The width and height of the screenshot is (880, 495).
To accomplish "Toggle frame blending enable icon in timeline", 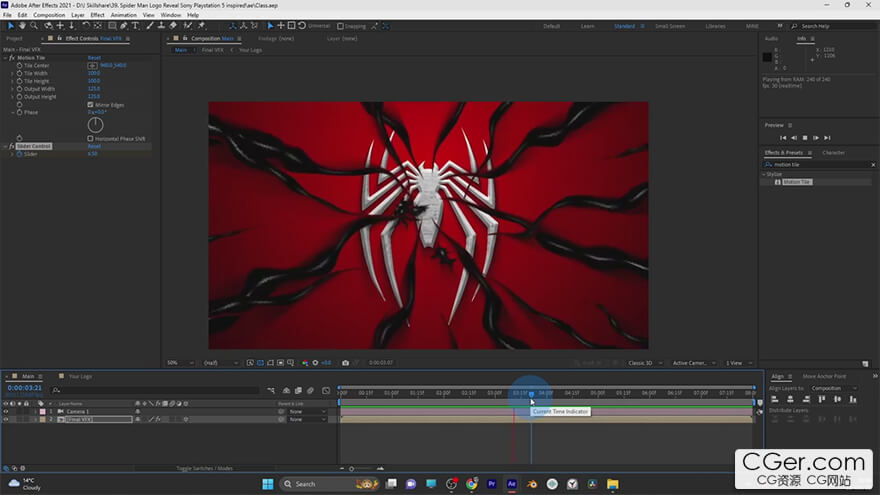I will (x=299, y=391).
